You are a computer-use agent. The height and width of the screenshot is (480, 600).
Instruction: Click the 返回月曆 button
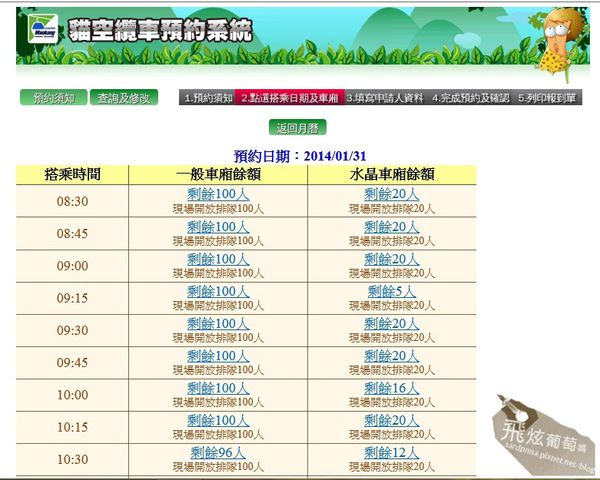[297, 127]
